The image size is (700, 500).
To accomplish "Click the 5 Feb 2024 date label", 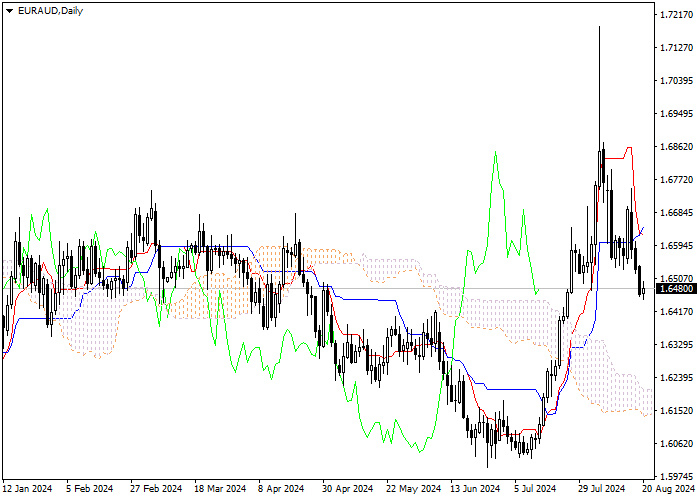I will tap(90, 489).
